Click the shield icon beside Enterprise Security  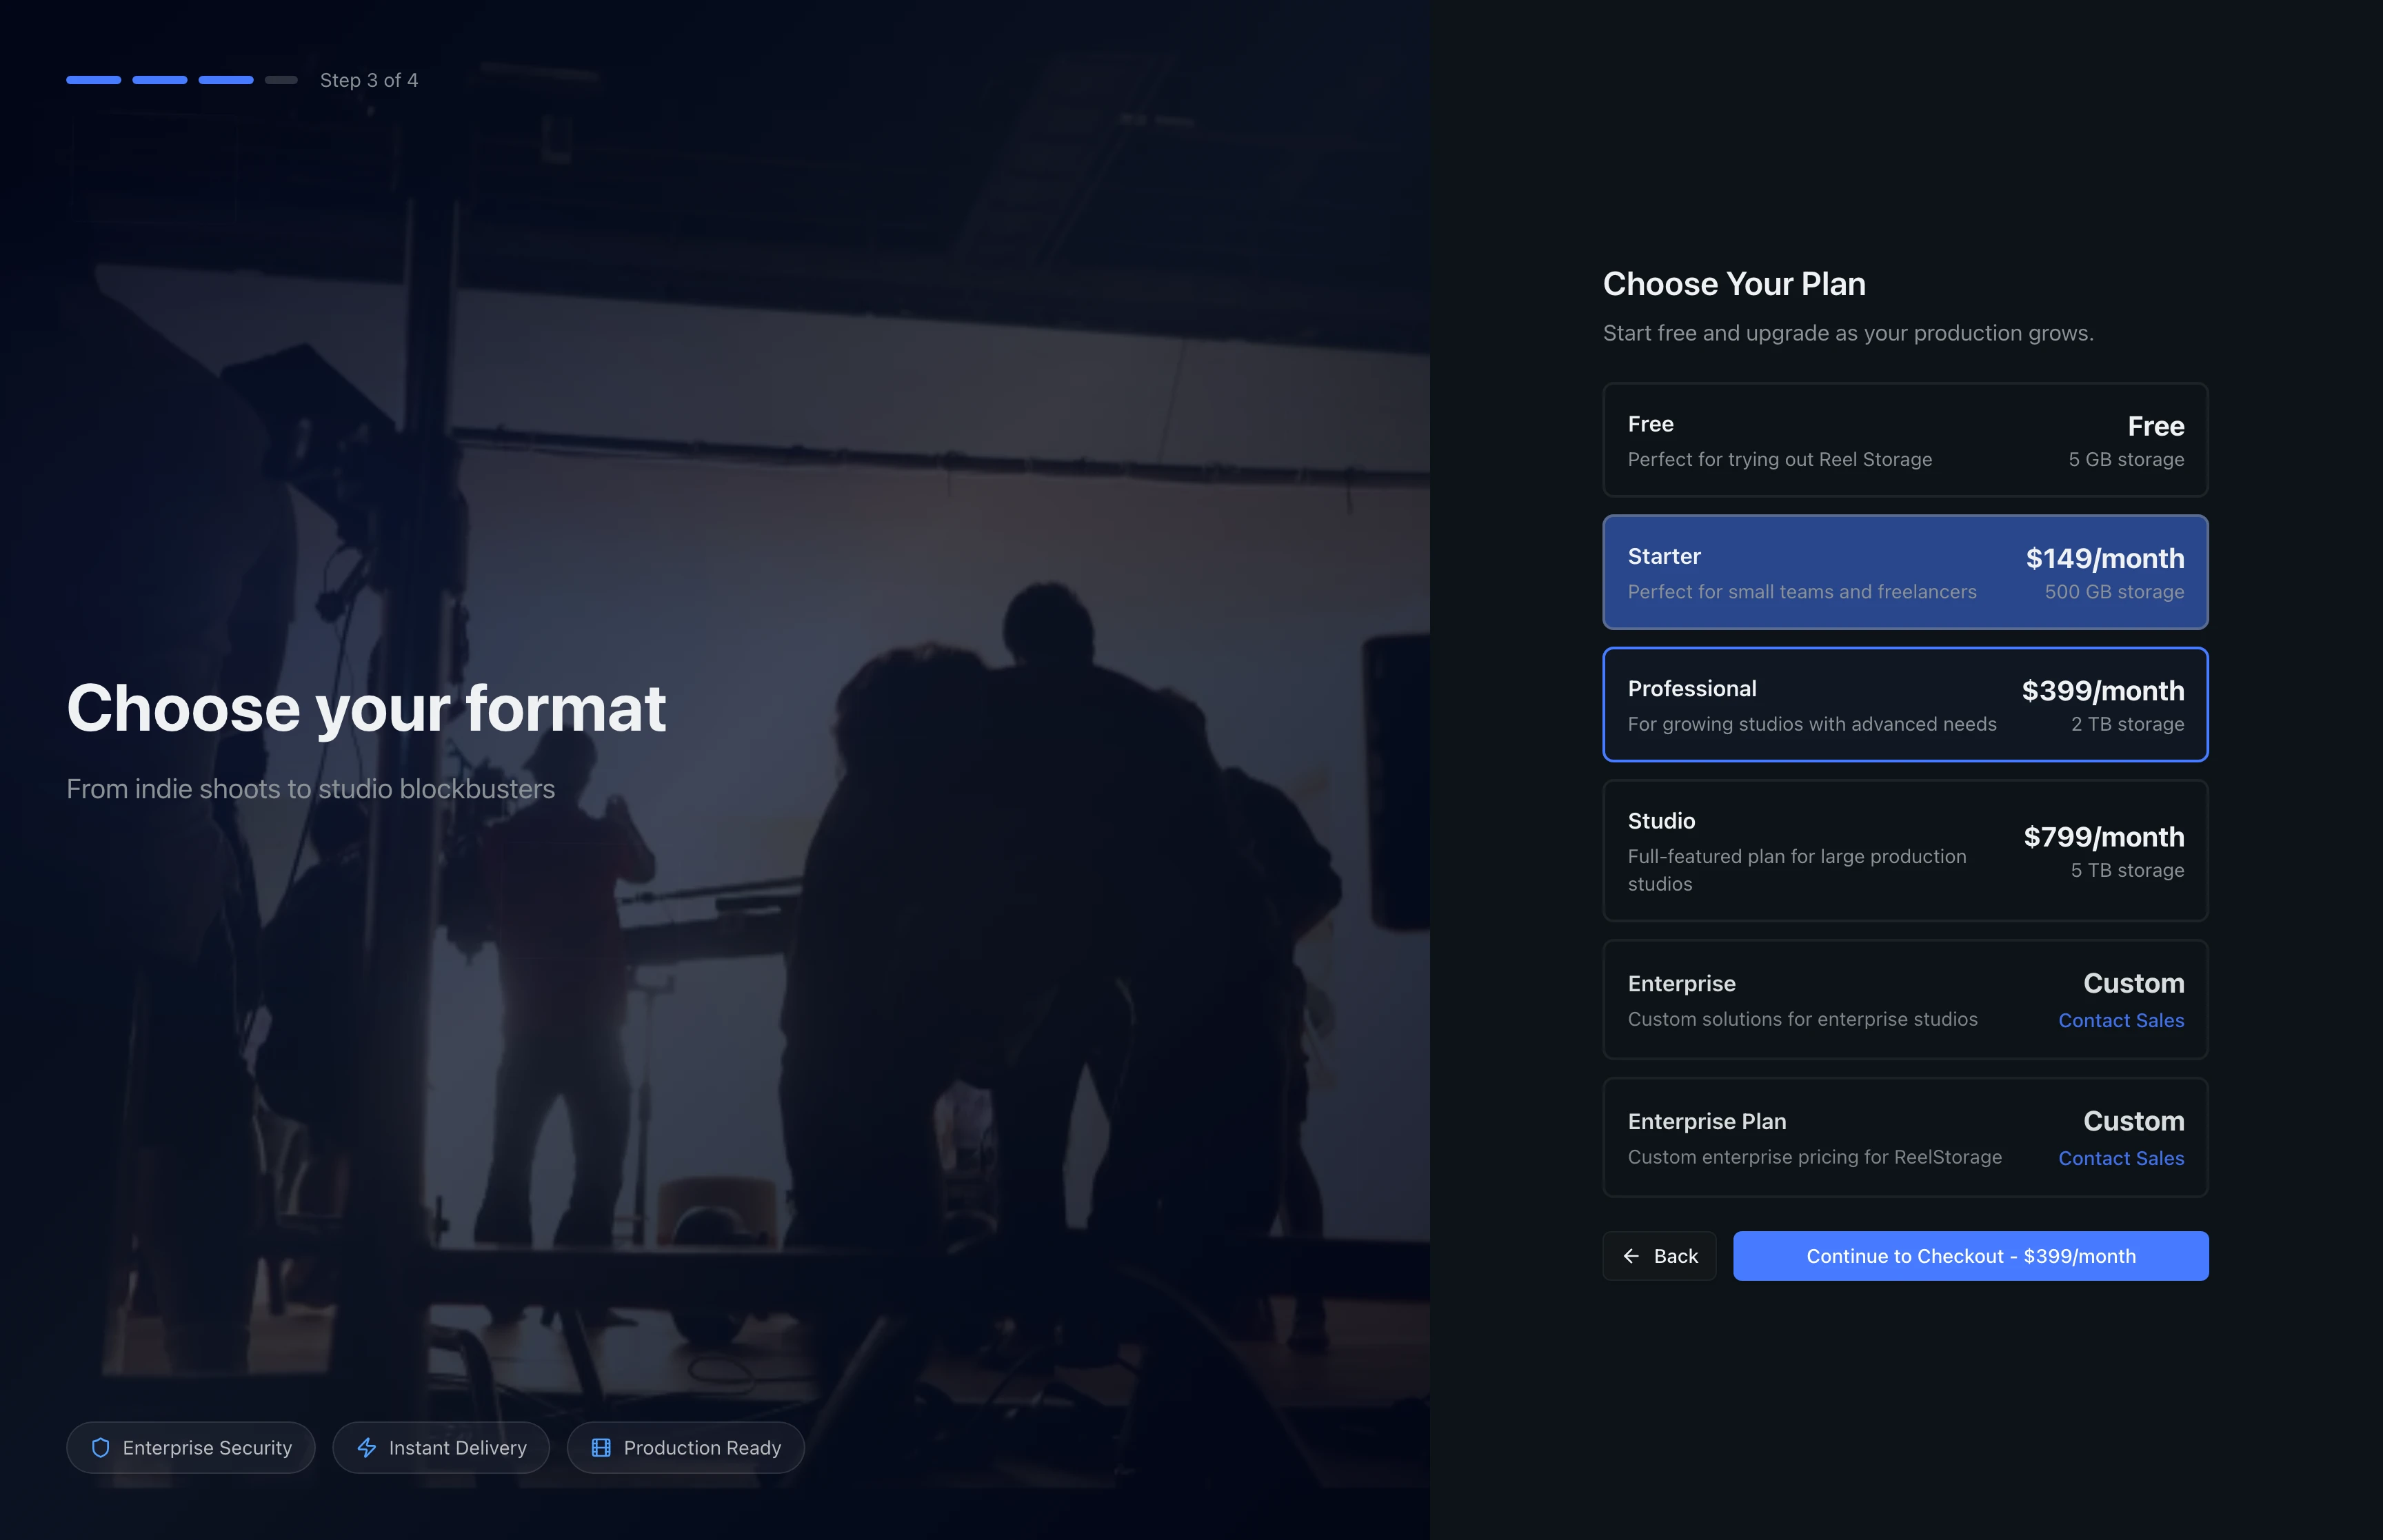(100, 1447)
